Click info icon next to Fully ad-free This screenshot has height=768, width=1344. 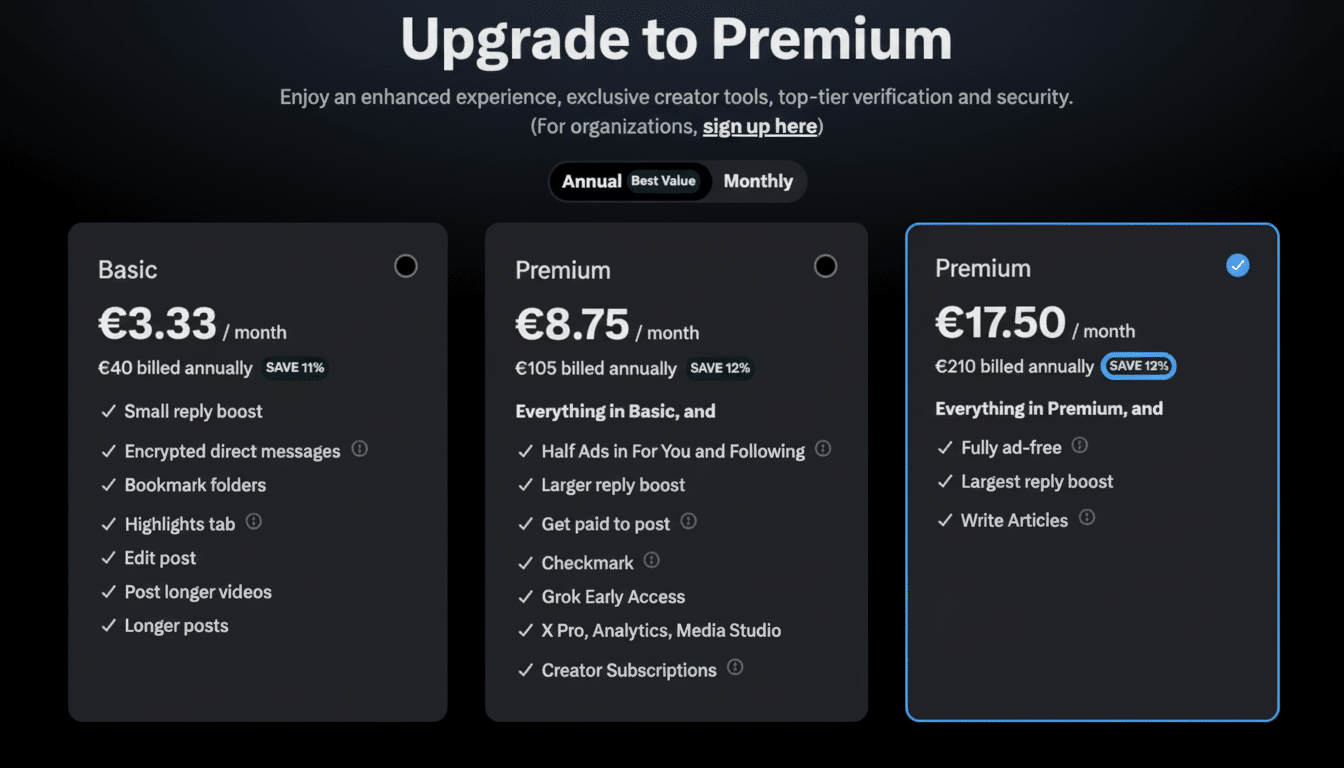[1080, 447]
